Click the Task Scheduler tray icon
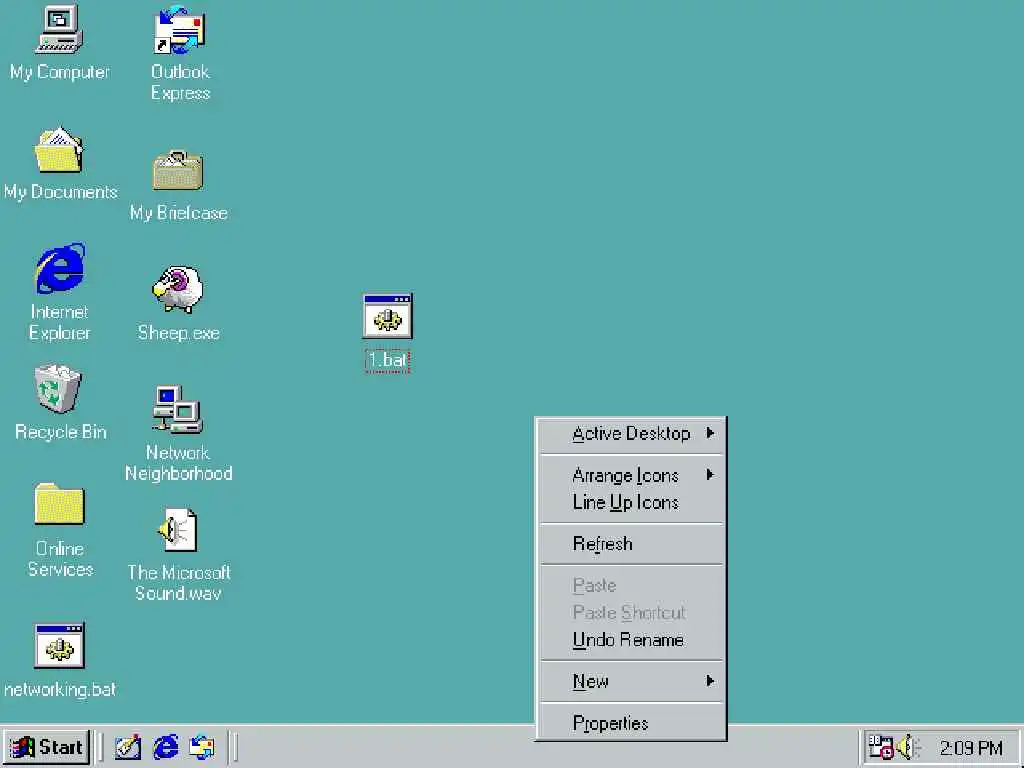 (880, 747)
